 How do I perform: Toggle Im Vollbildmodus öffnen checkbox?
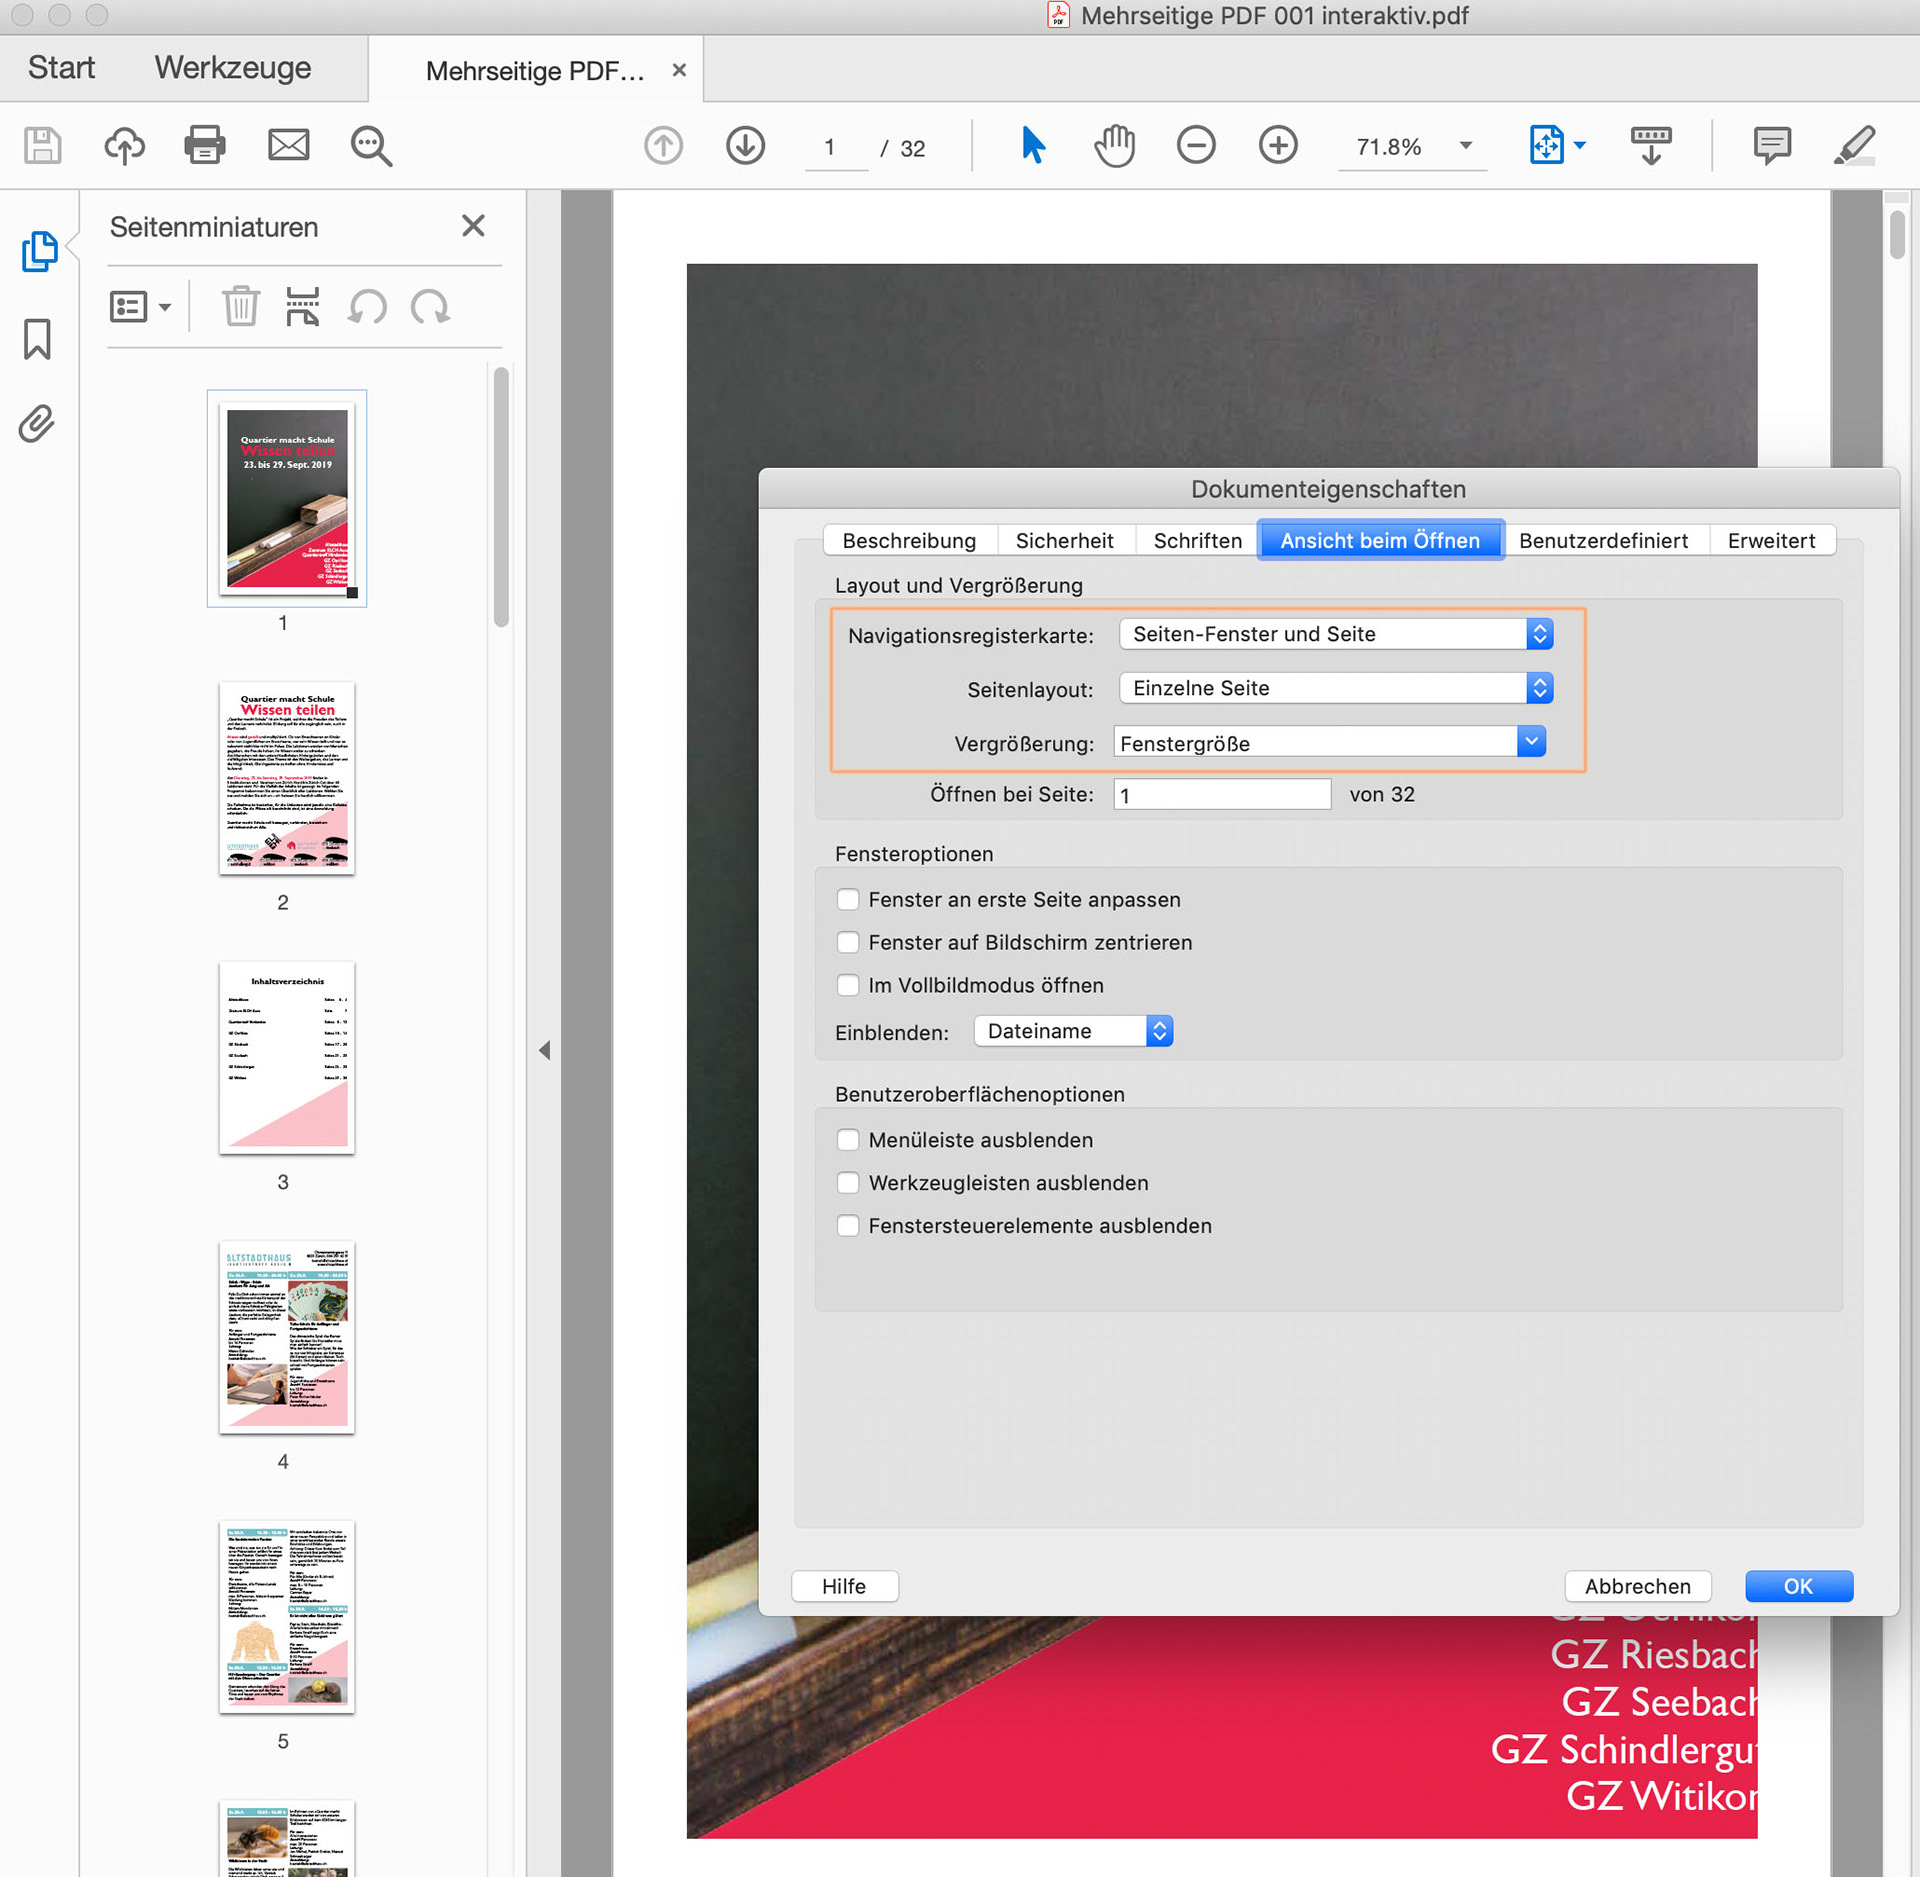tap(848, 985)
